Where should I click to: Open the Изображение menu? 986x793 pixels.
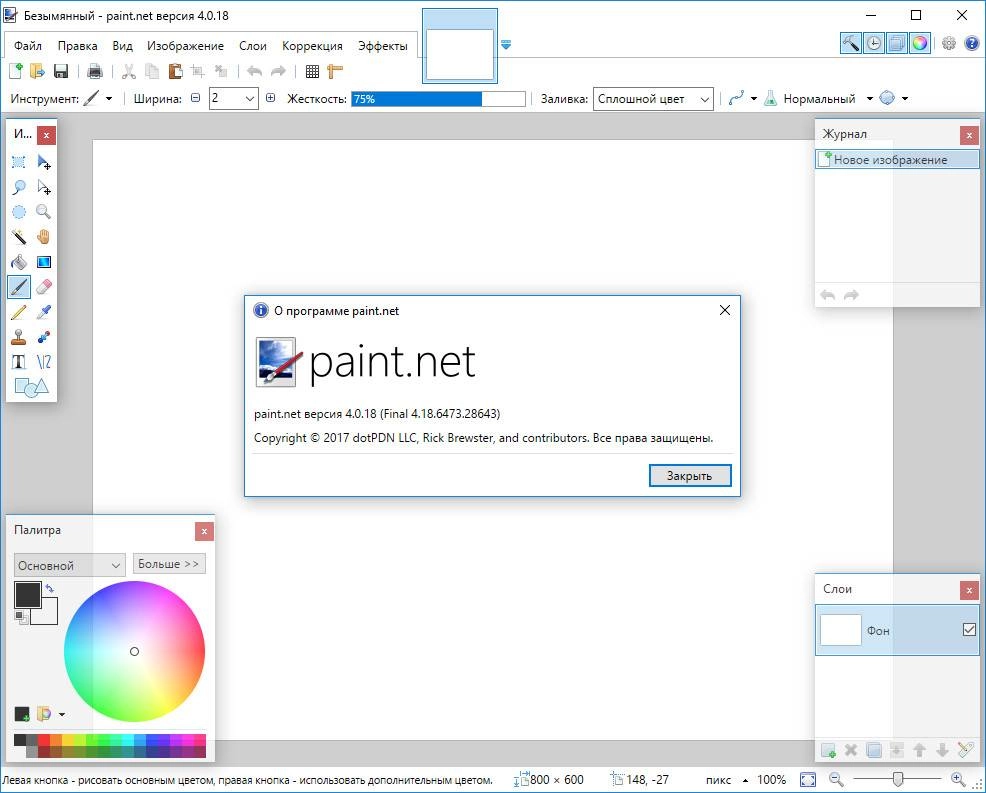pos(186,46)
